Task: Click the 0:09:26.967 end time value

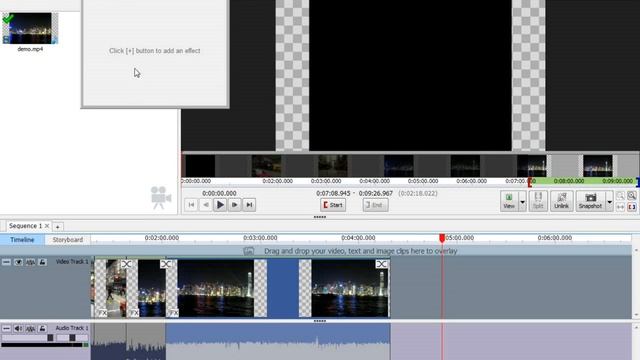Action: 376,193
